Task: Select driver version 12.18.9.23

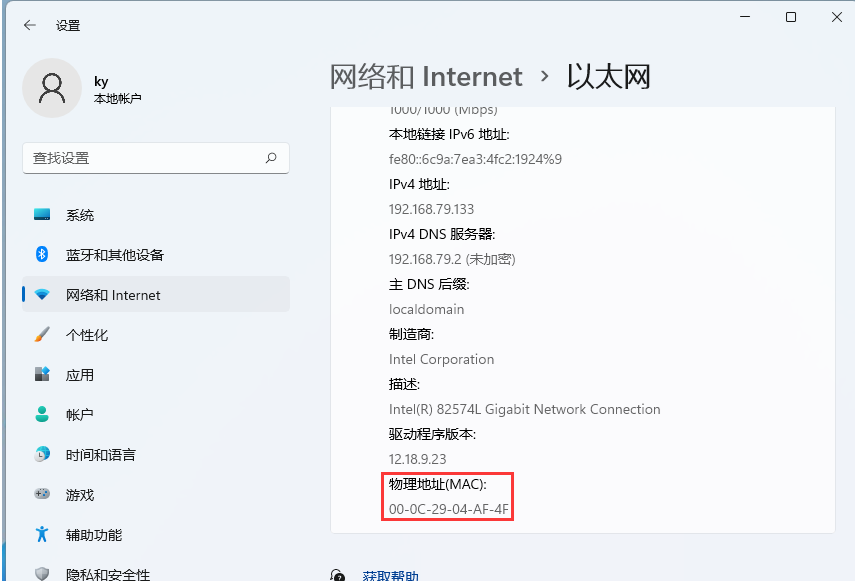Action: point(417,459)
